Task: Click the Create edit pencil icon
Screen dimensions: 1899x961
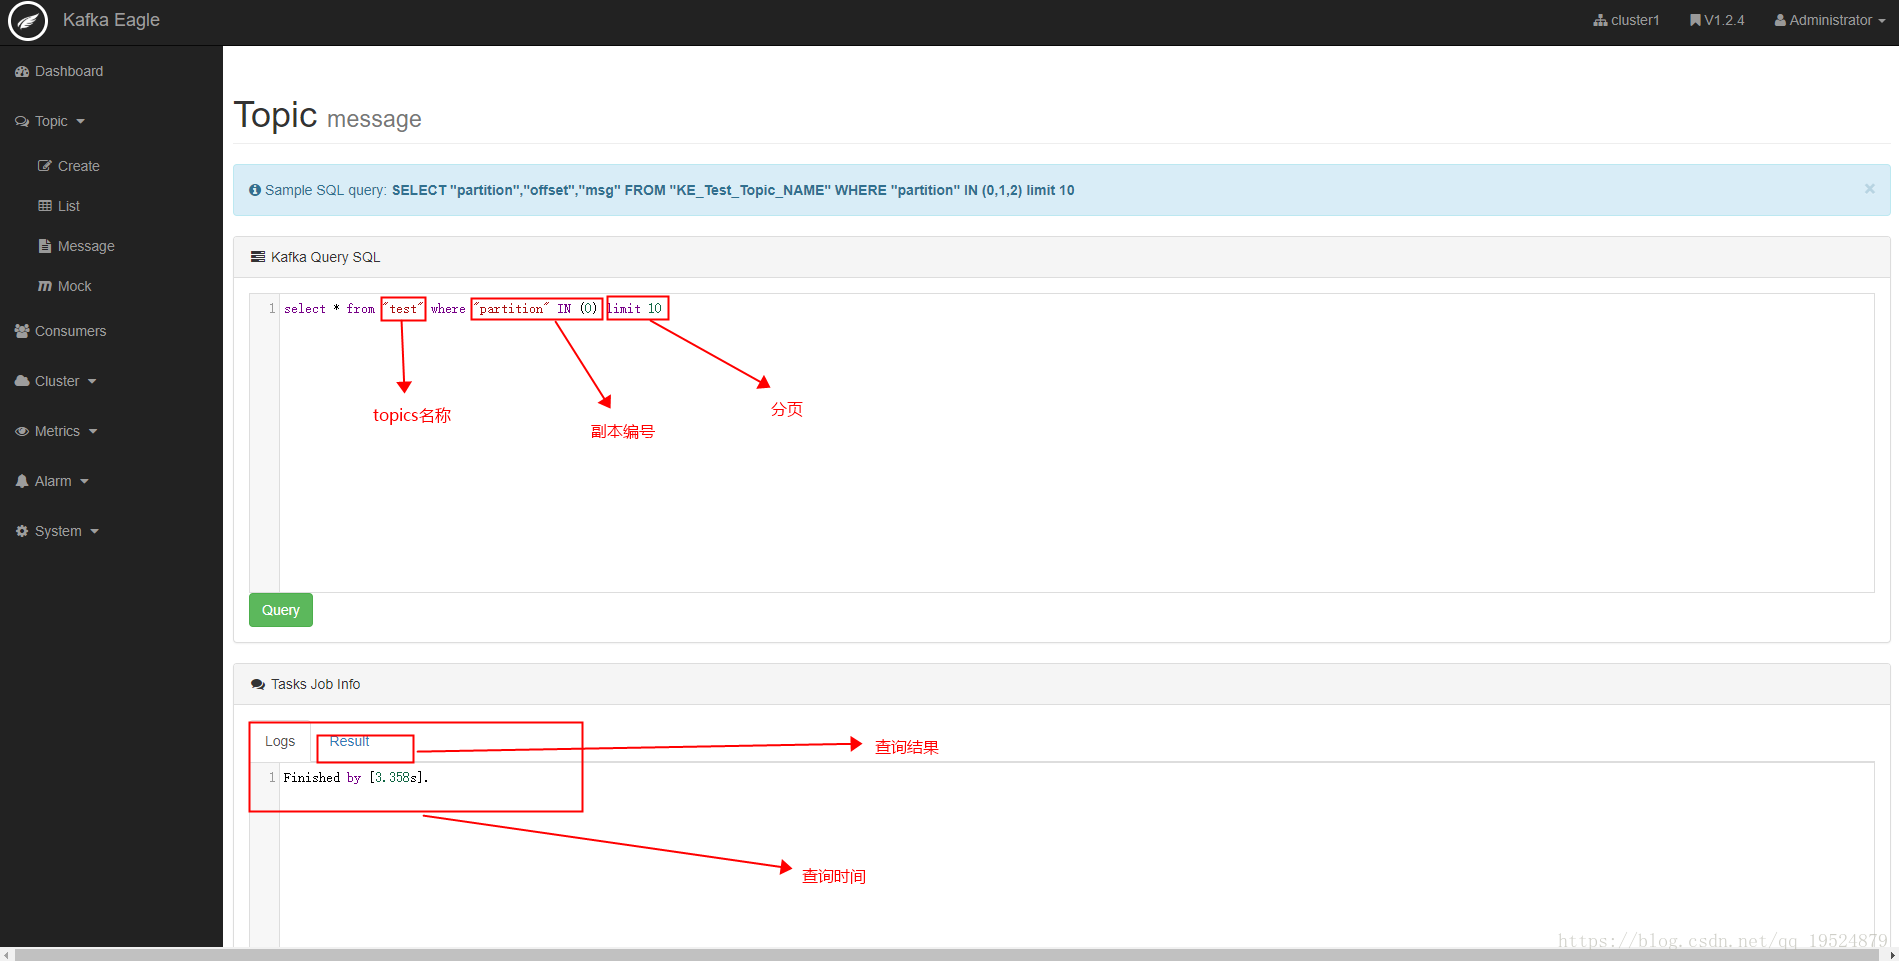Action: point(45,166)
